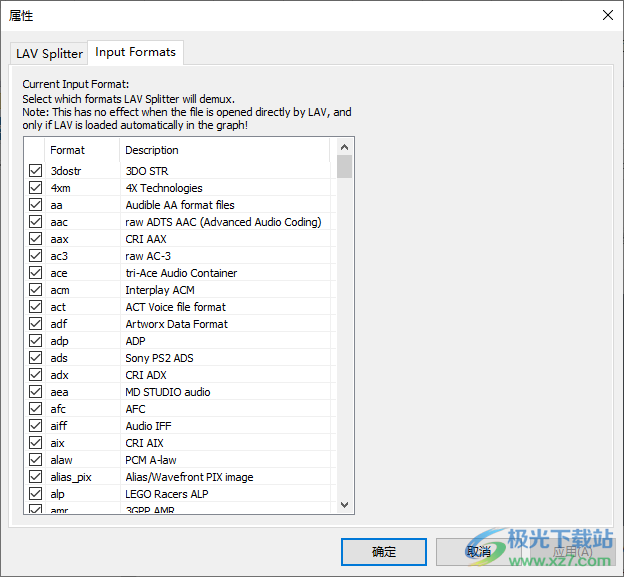Select the '4X Technologies' description
This screenshot has height=577, width=624.
[x=164, y=188]
